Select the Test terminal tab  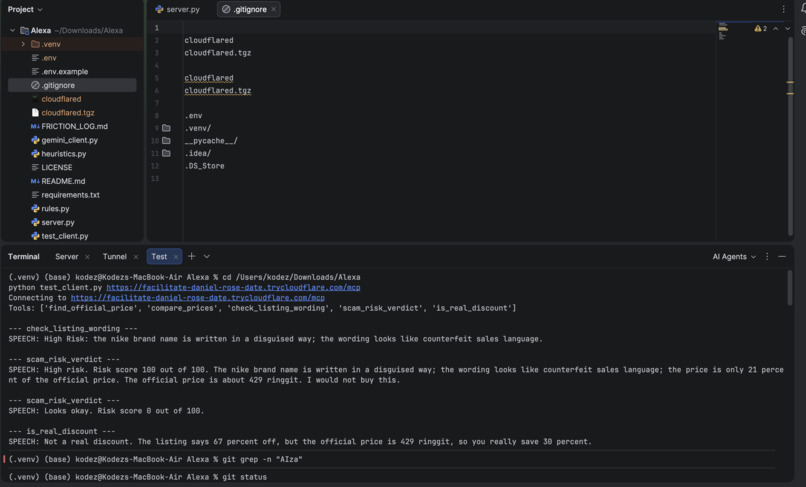click(x=159, y=257)
